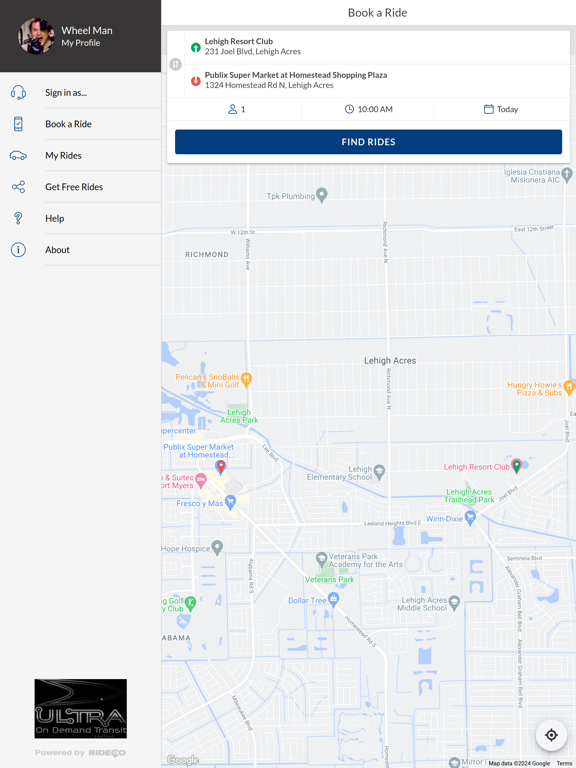The height and width of the screenshot is (768, 576).
Task: Open My Profile link under Wheel Man
Action: point(81,43)
